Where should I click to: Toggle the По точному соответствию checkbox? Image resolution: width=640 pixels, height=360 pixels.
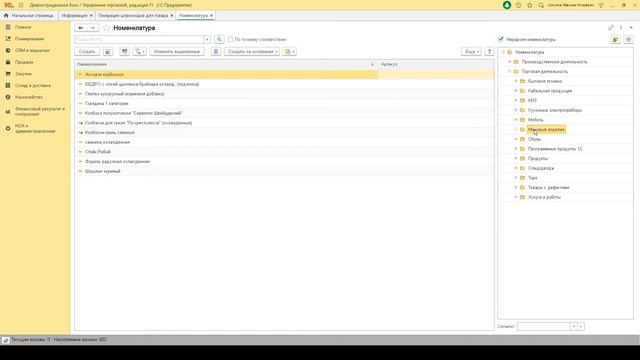click(230, 40)
